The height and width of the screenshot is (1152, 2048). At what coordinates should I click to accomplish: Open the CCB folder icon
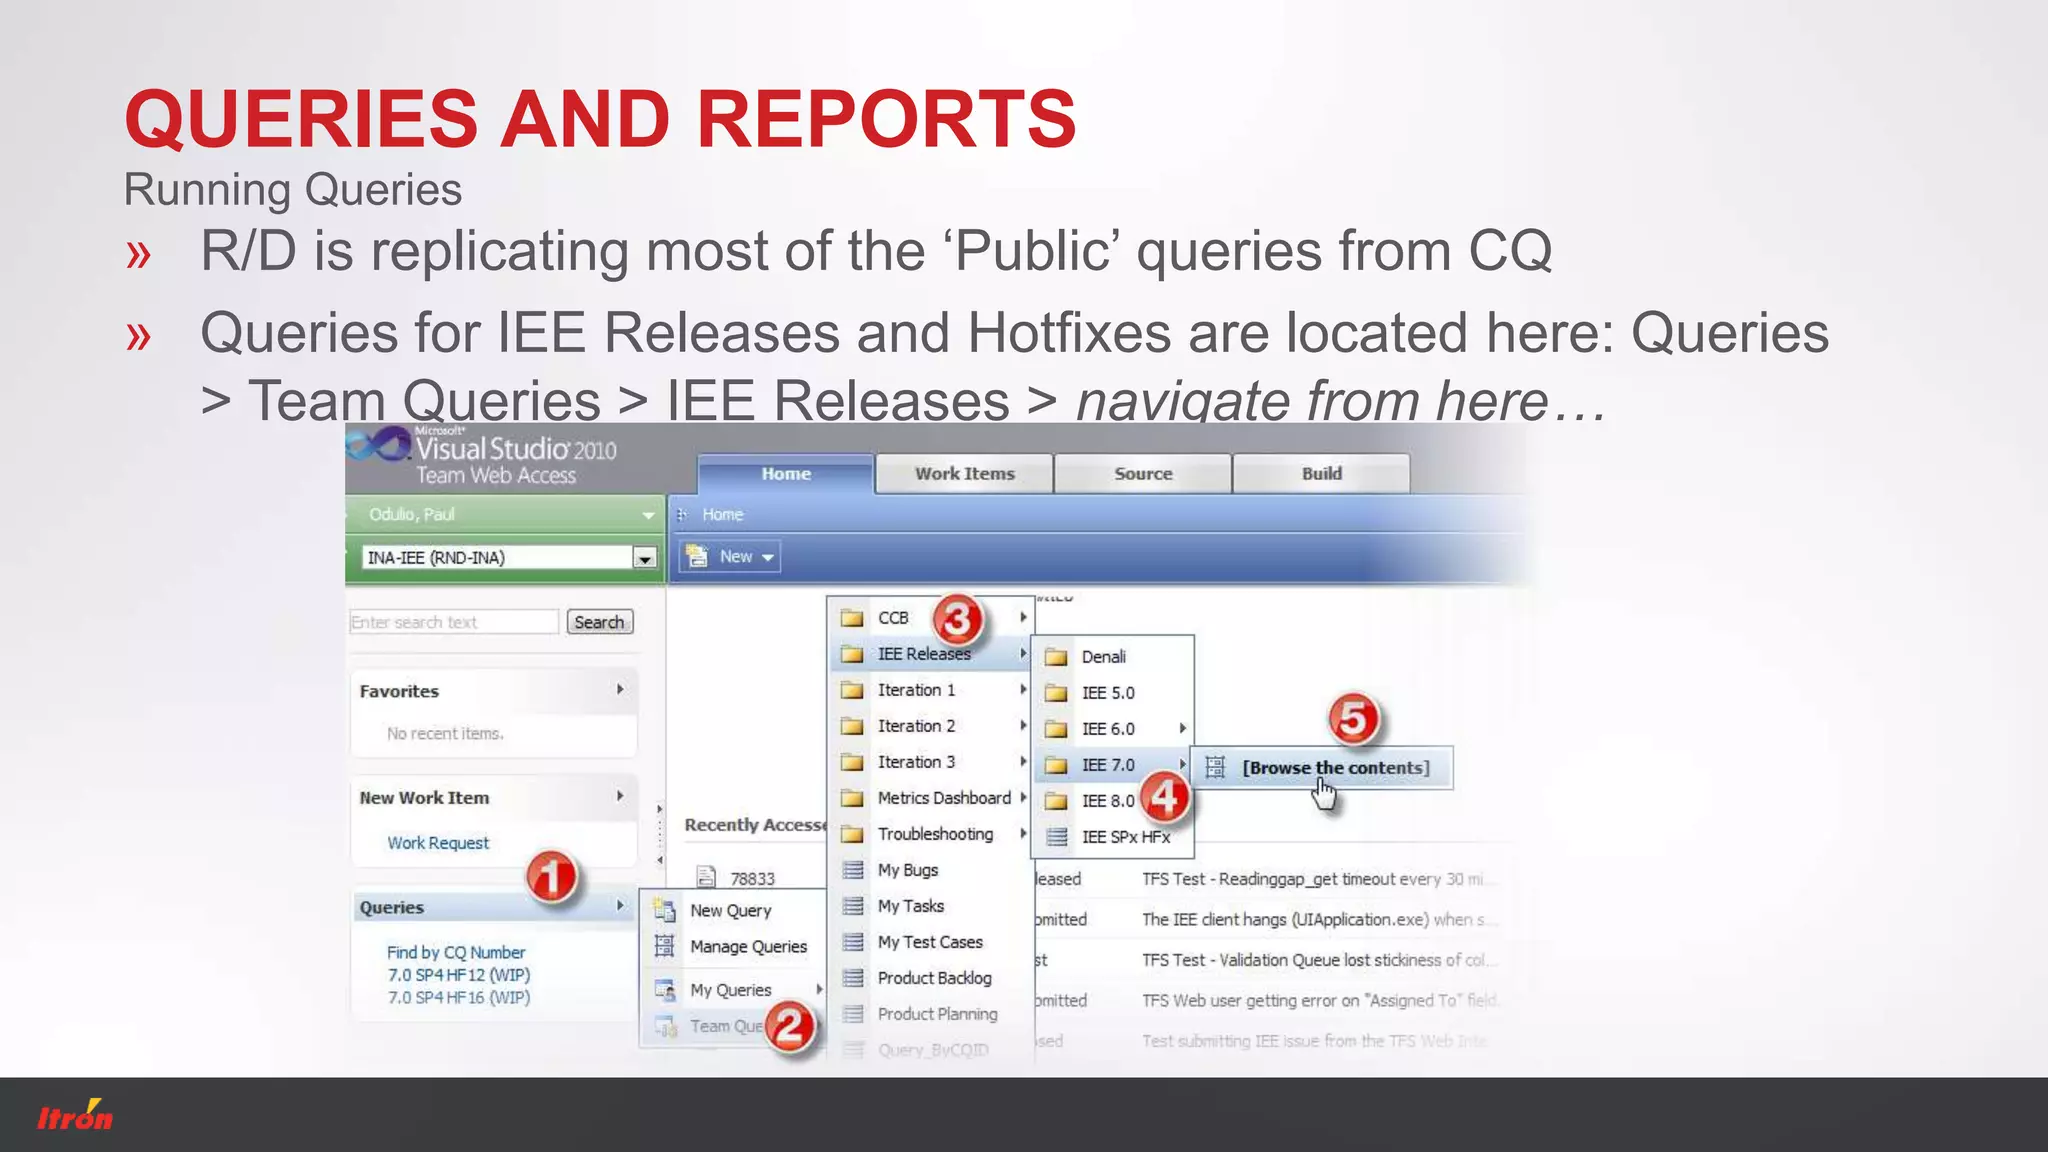click(x=852, y=618)
